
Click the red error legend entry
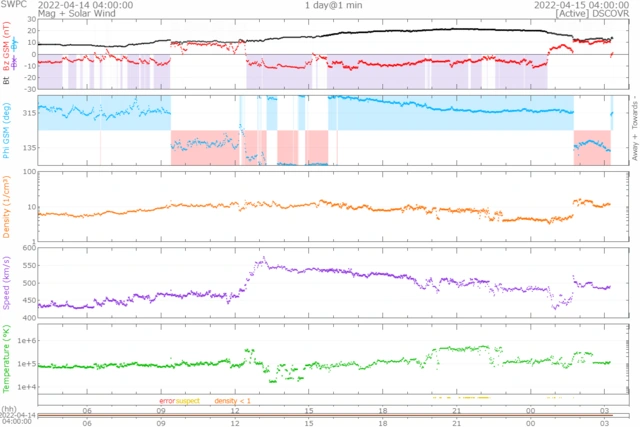(x=165, y=401)
